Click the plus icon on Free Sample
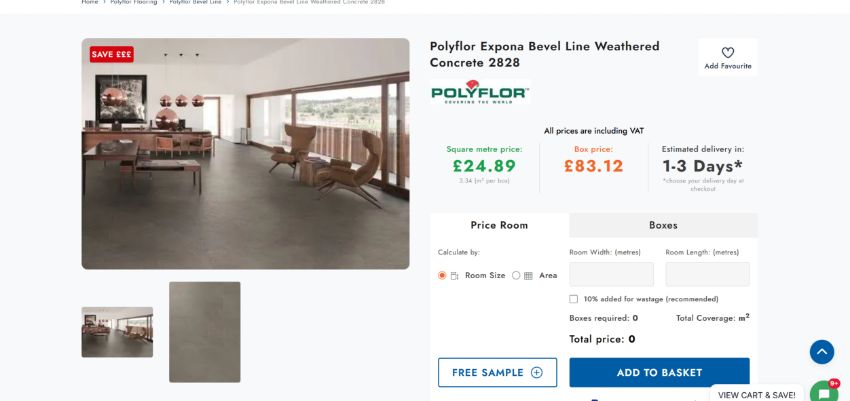Screen dimensions: 850x401 537,373
